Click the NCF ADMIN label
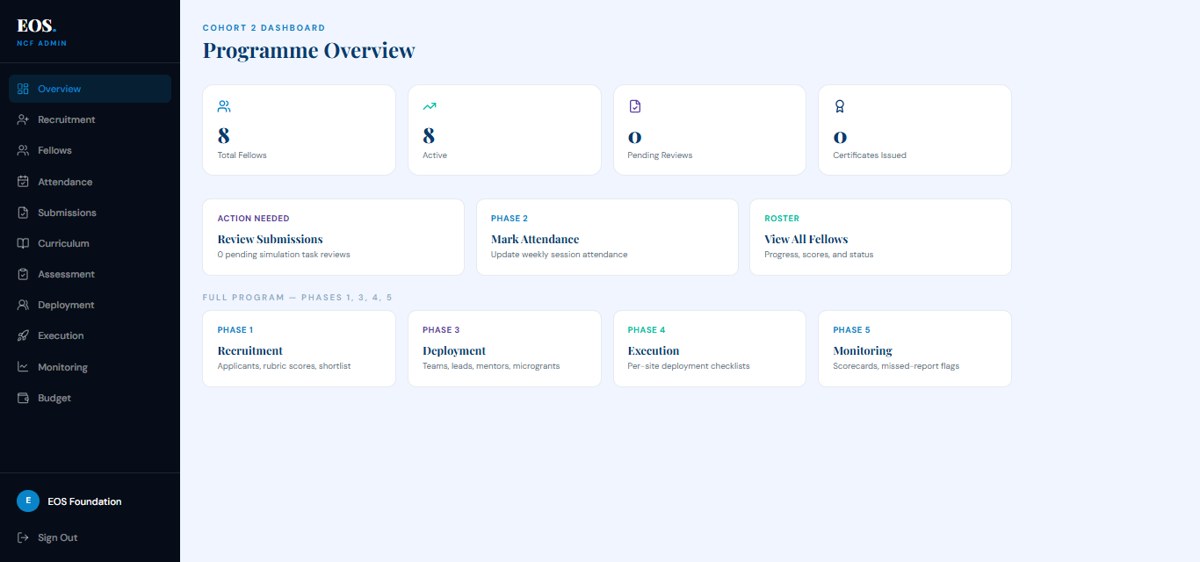This screenshot has width=1200, height=562. pyautogui.click(x=42, y=44)
